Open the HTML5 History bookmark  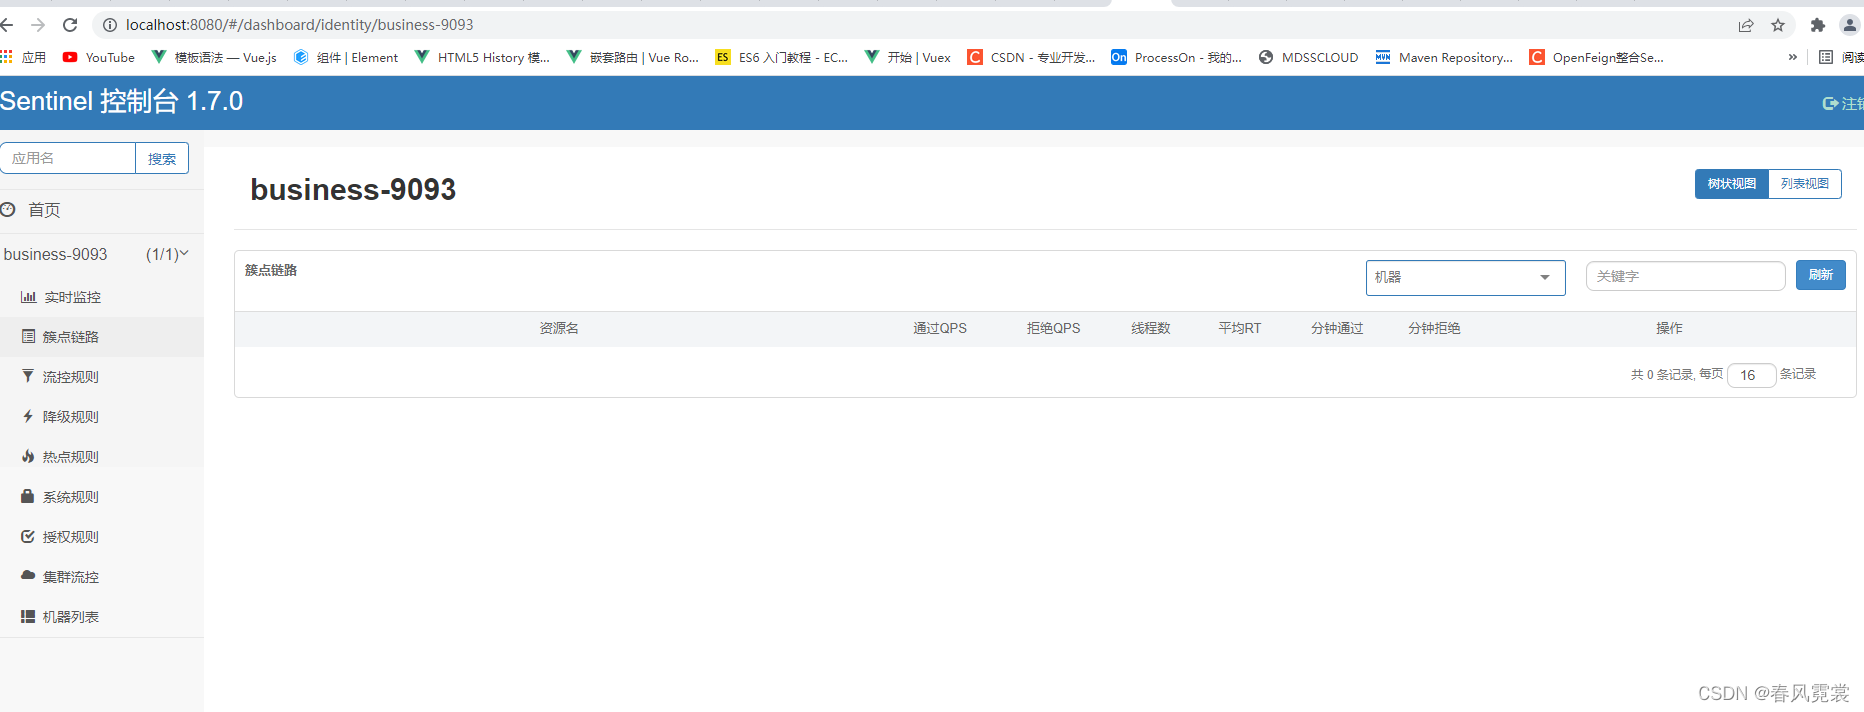(482, 57)
